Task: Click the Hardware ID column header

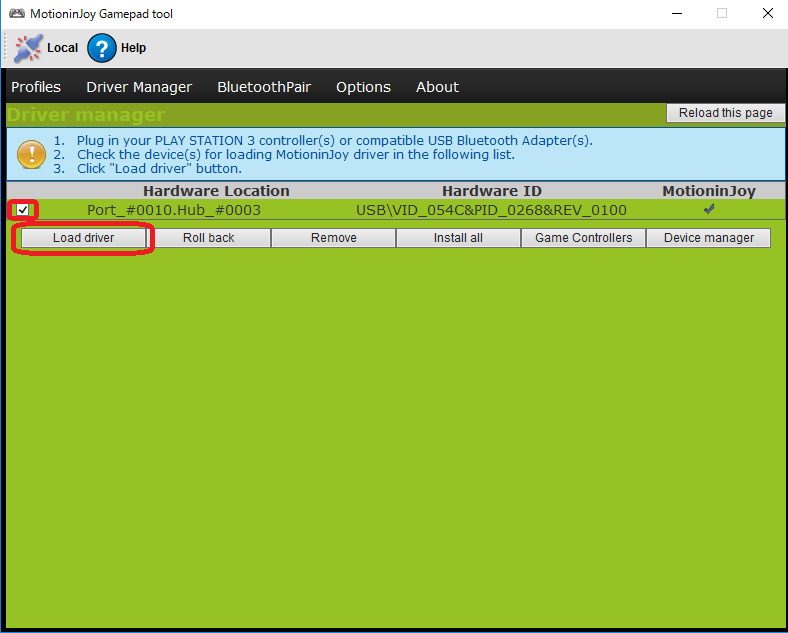Action: click(492, 191)
